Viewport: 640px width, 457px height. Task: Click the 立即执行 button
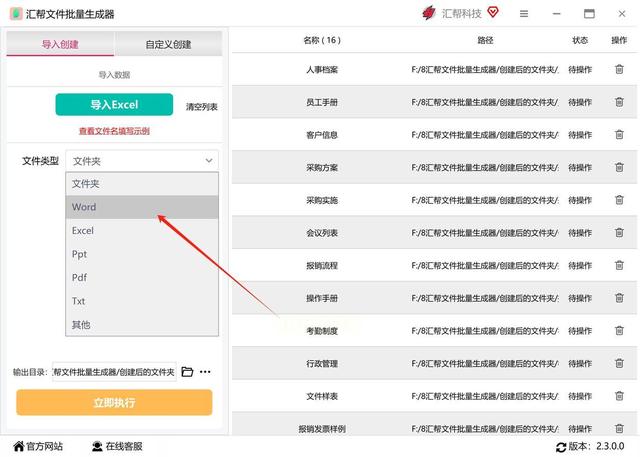114,403
